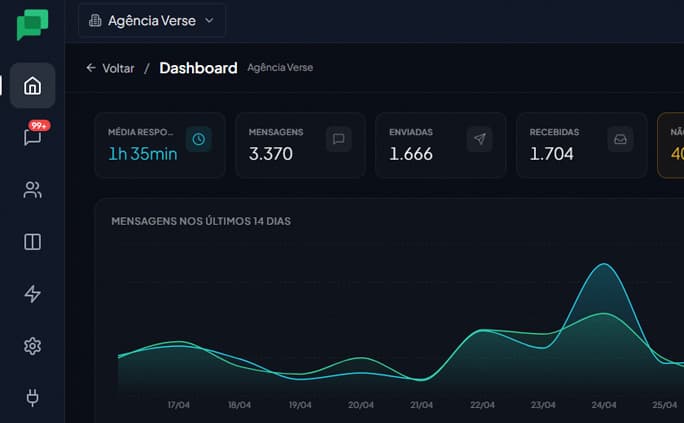Click paper plane icon on Enviadas card
The image size is (684, 423).
(x=479, y=139)
